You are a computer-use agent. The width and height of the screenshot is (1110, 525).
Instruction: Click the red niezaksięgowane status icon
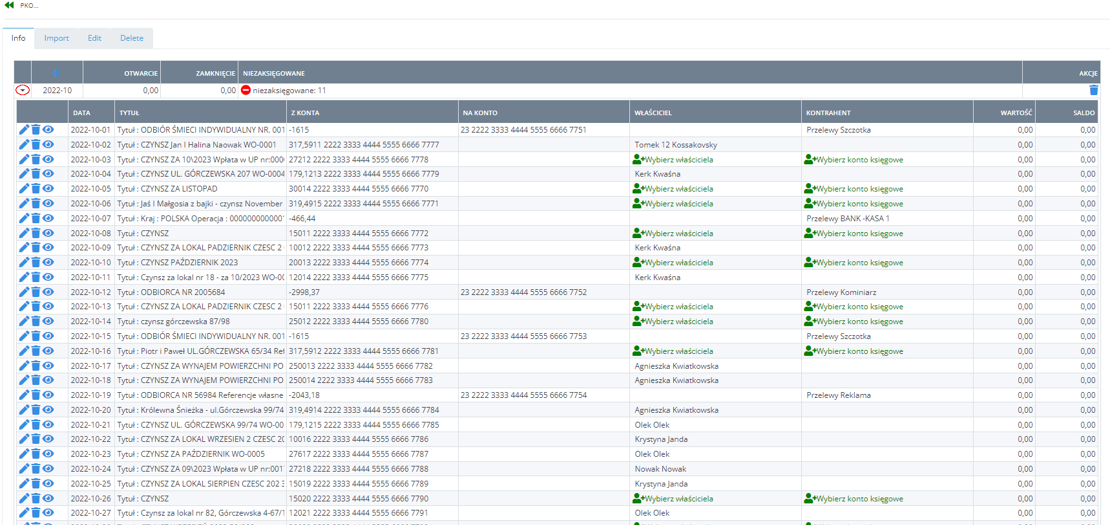tap(246, 90)
